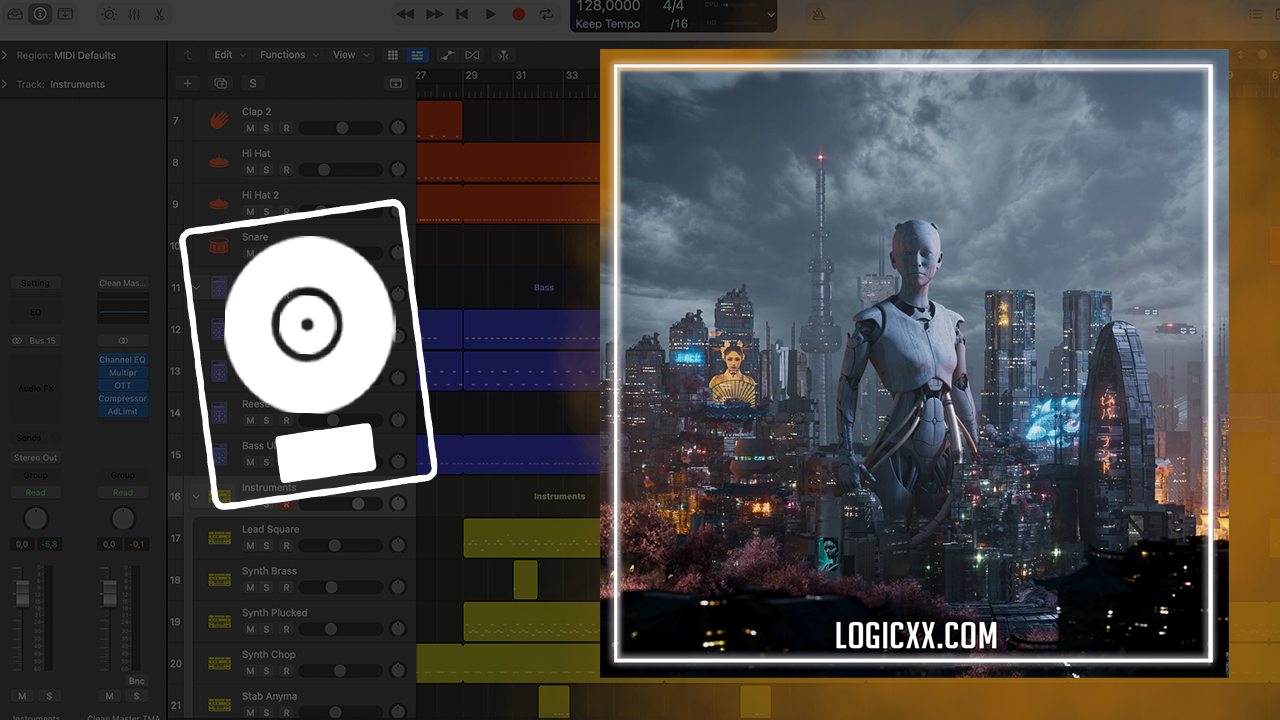Click the Bnc bounce button
1280x720 pixels.
tap(136, 681)
